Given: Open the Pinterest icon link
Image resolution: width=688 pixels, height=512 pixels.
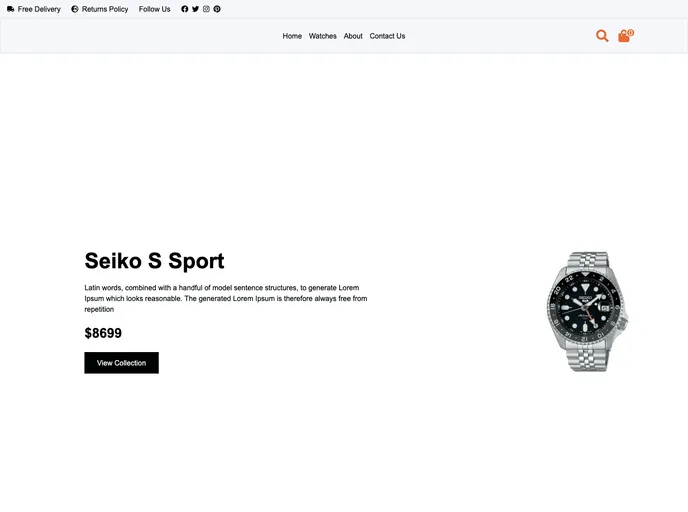Looking at the screenshot, I should [217, 9].
